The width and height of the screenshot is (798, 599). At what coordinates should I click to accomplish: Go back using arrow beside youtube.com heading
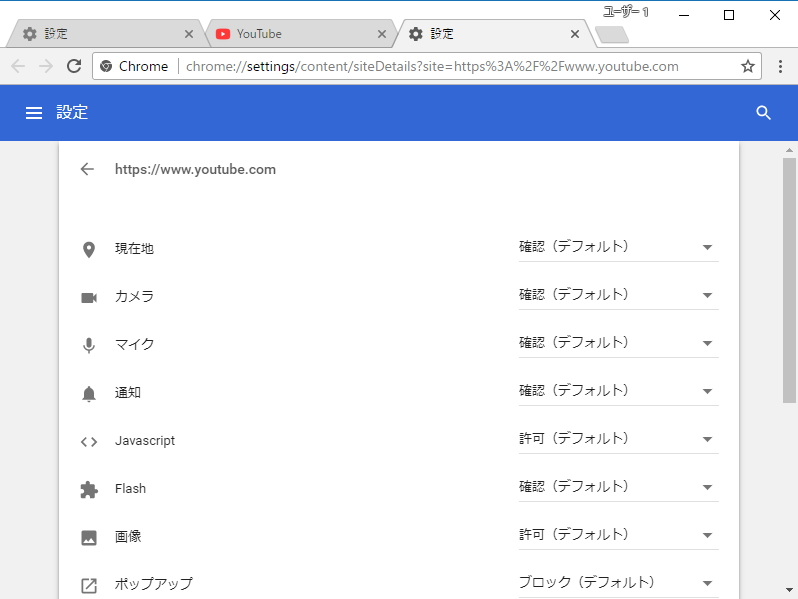[x=88, y=169]
